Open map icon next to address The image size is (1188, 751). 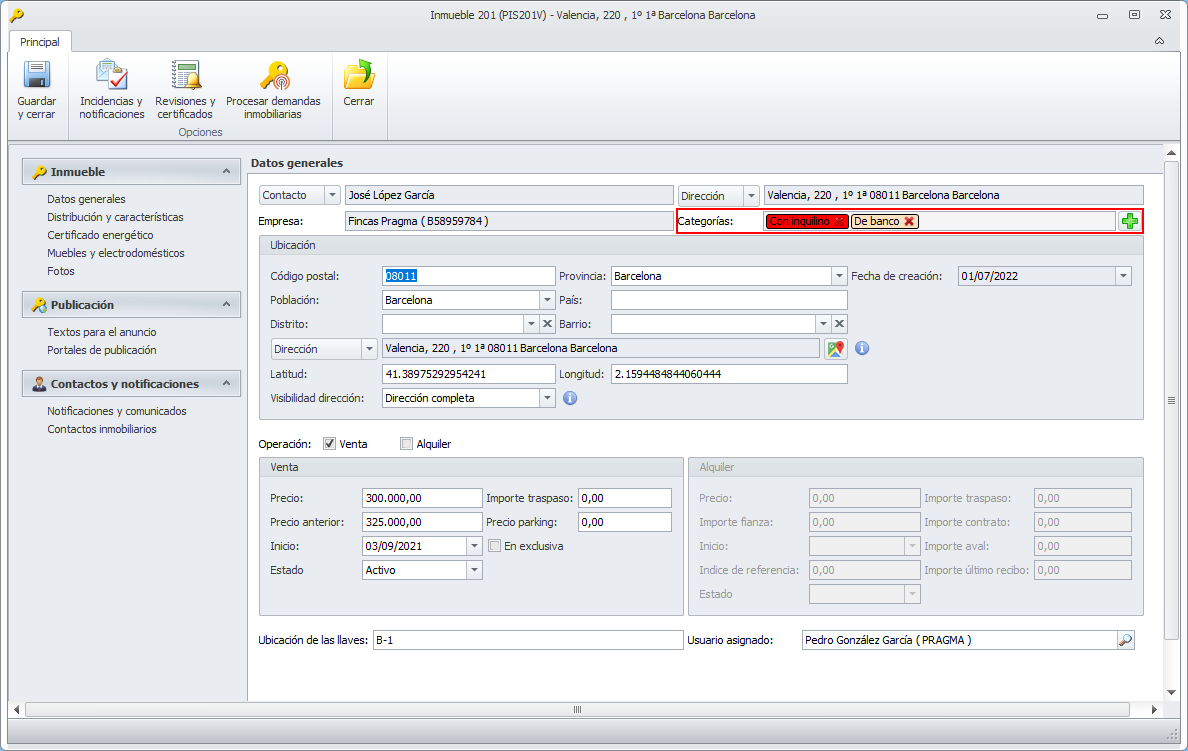tap(835, 349)
